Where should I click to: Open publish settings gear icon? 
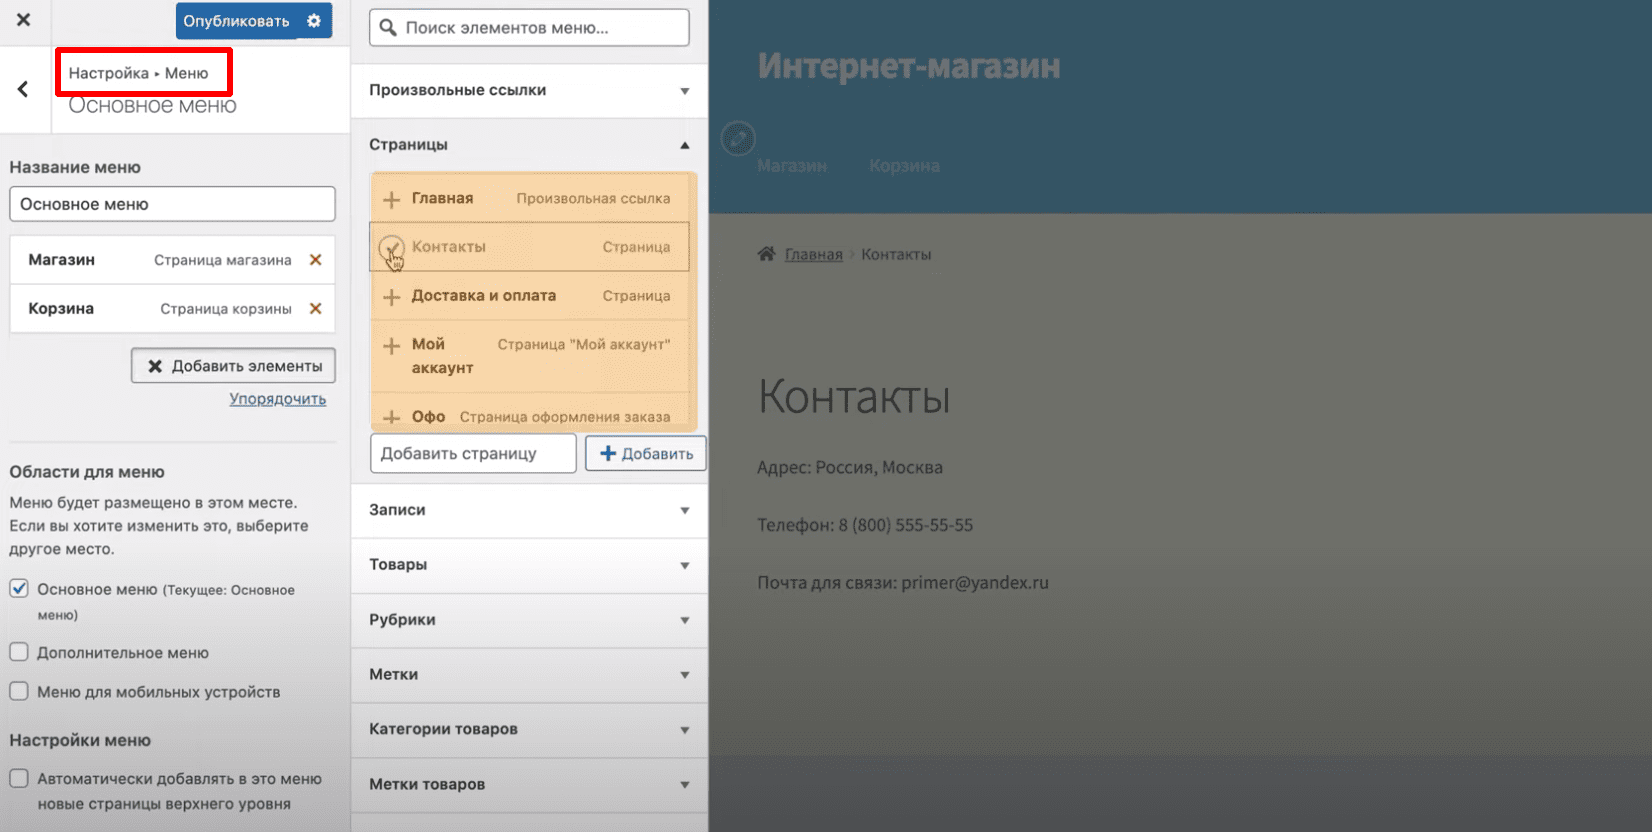pos(314,21)
